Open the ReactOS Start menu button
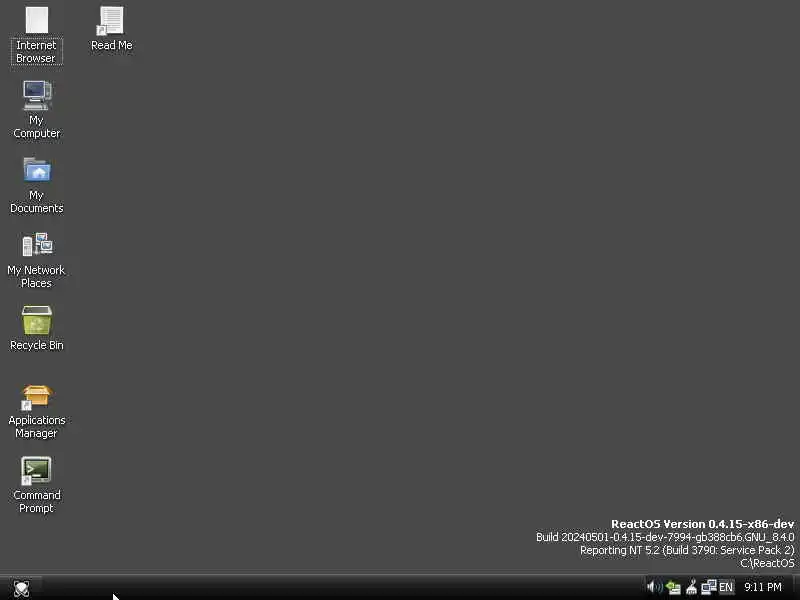Screen dimensions: 800x600 (21, 588)
